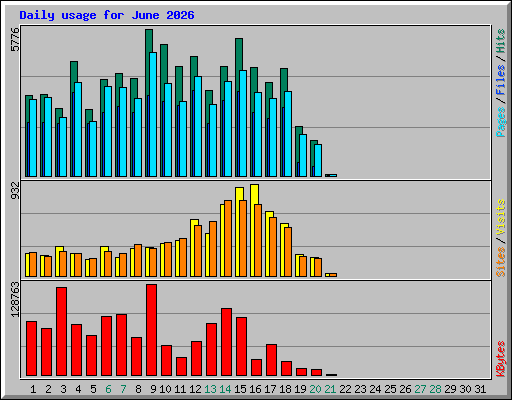Click day 25 on the date axis
This screenshot has height=400, width=512.
pyautogui.click(x=390, y=389)
